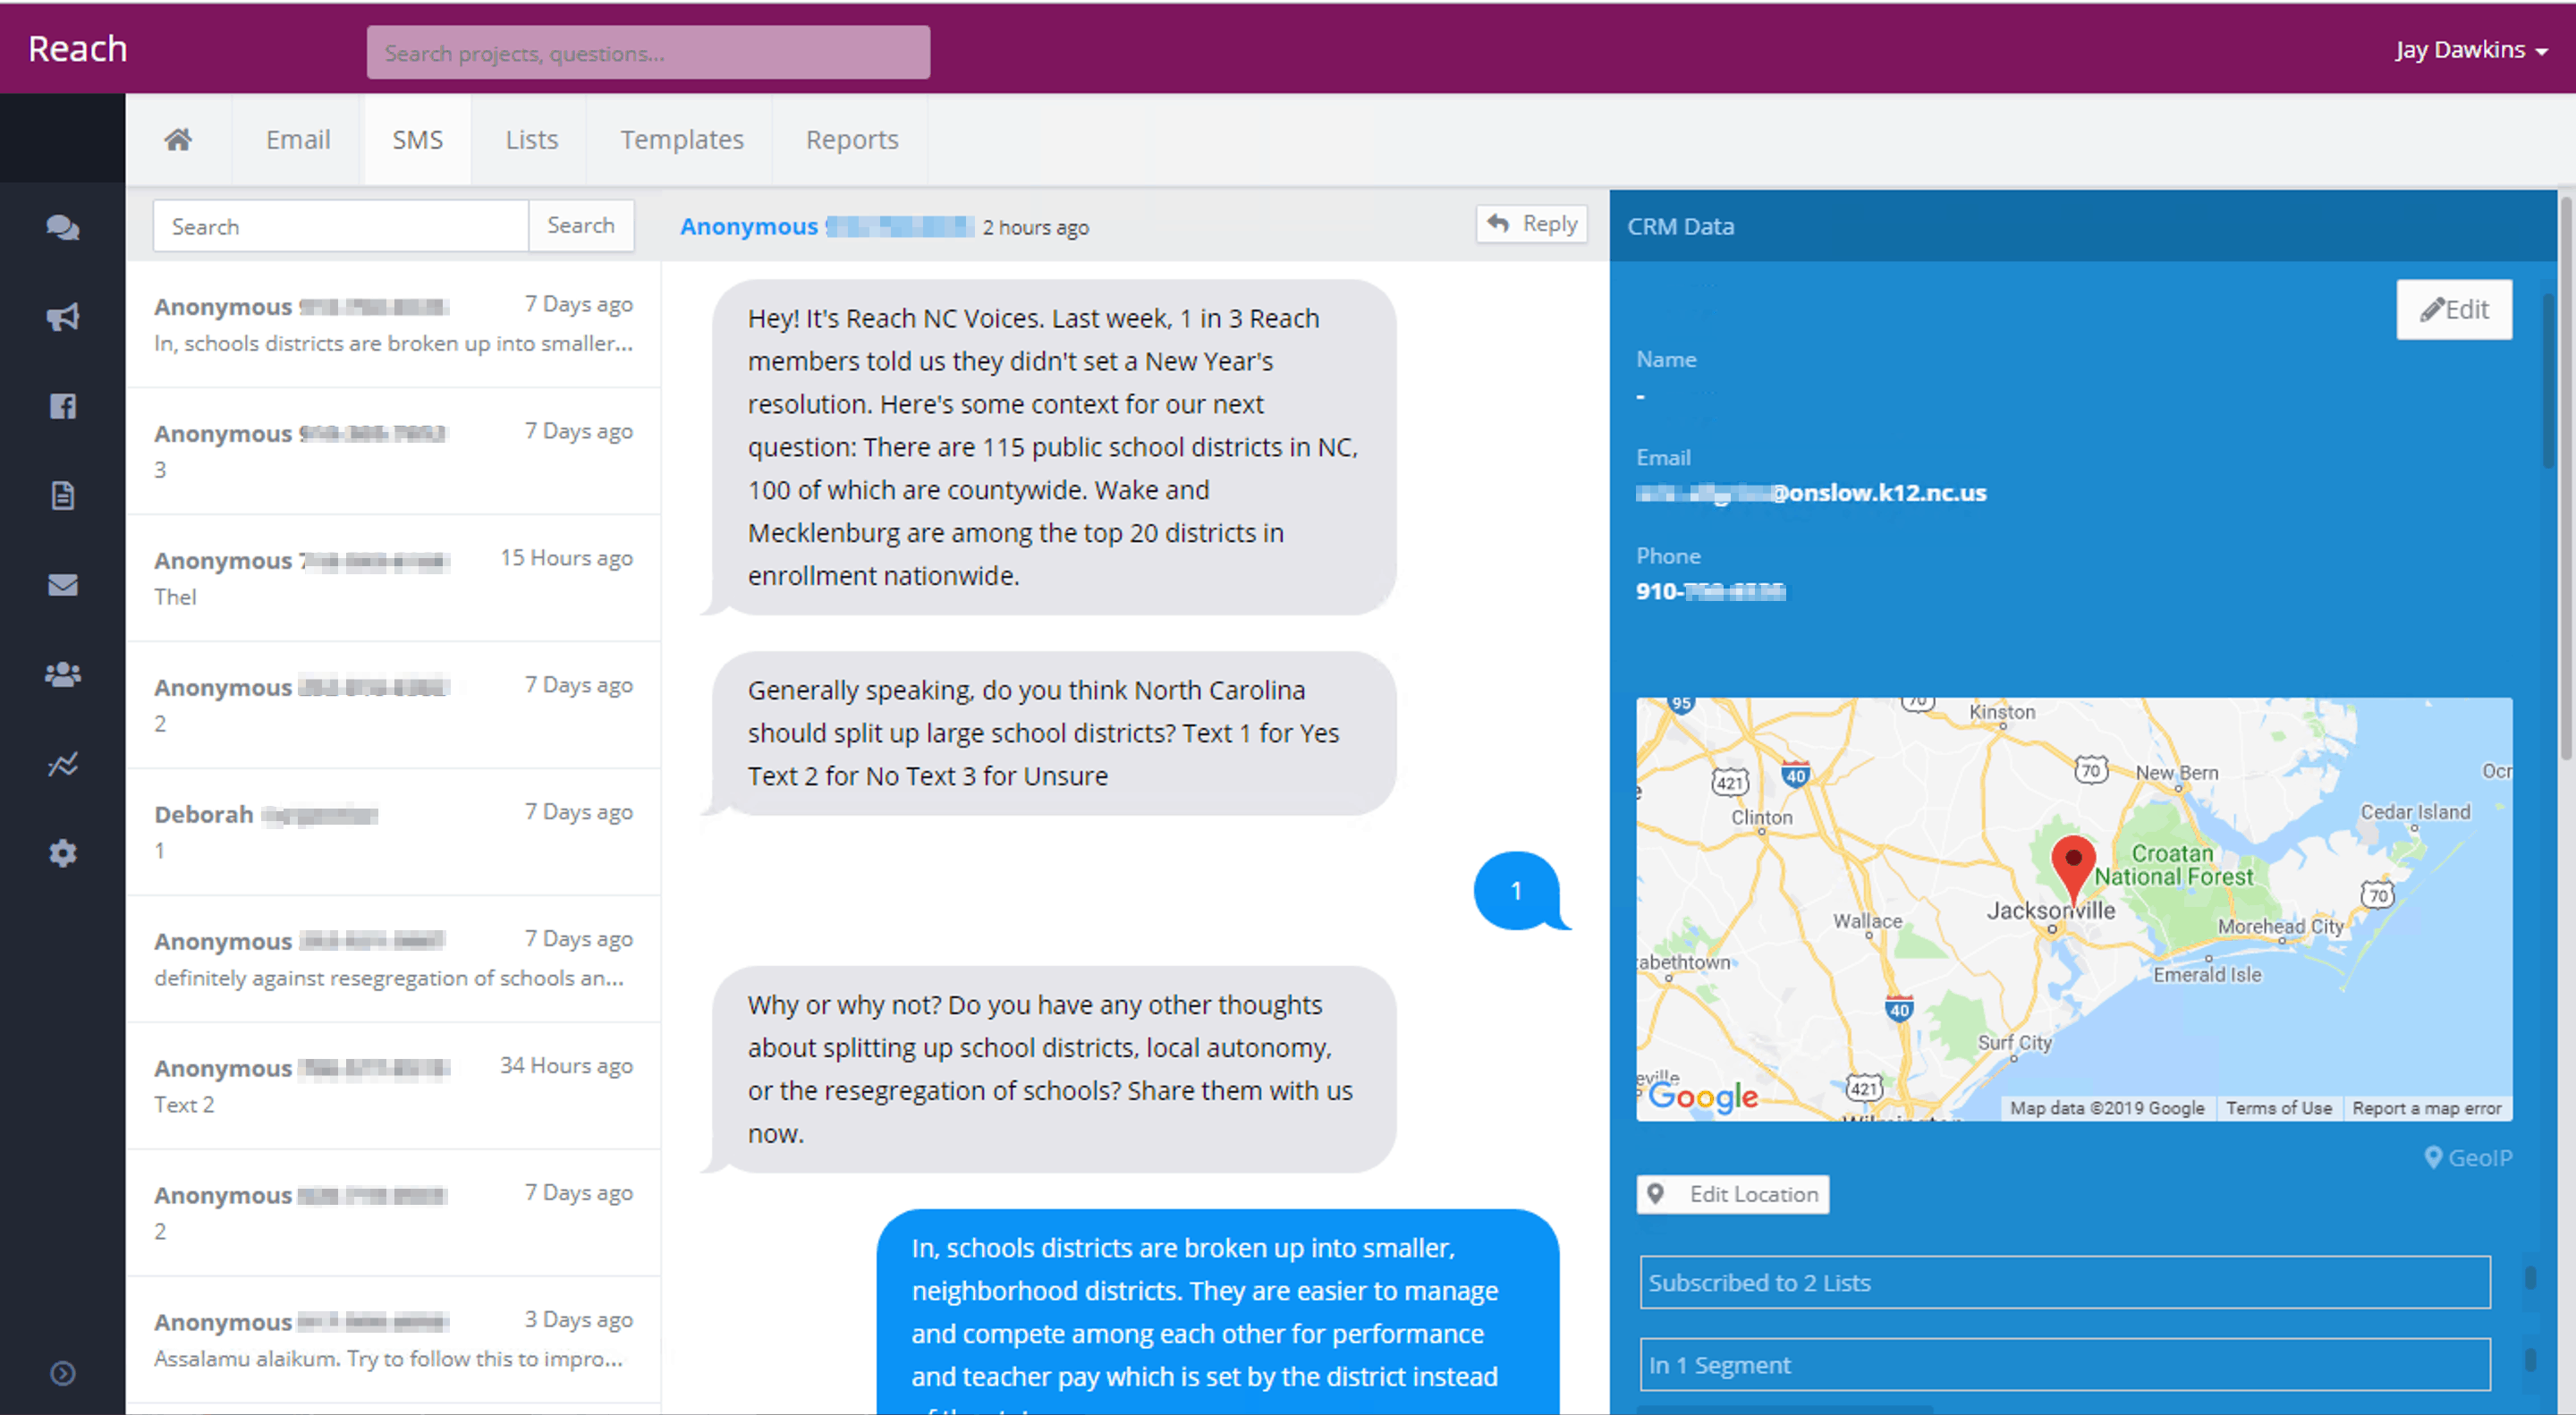Click the settings gear sidebar icon
Image resolution: width=2576 pixels, height=1415 pixels.
point(62,853)
